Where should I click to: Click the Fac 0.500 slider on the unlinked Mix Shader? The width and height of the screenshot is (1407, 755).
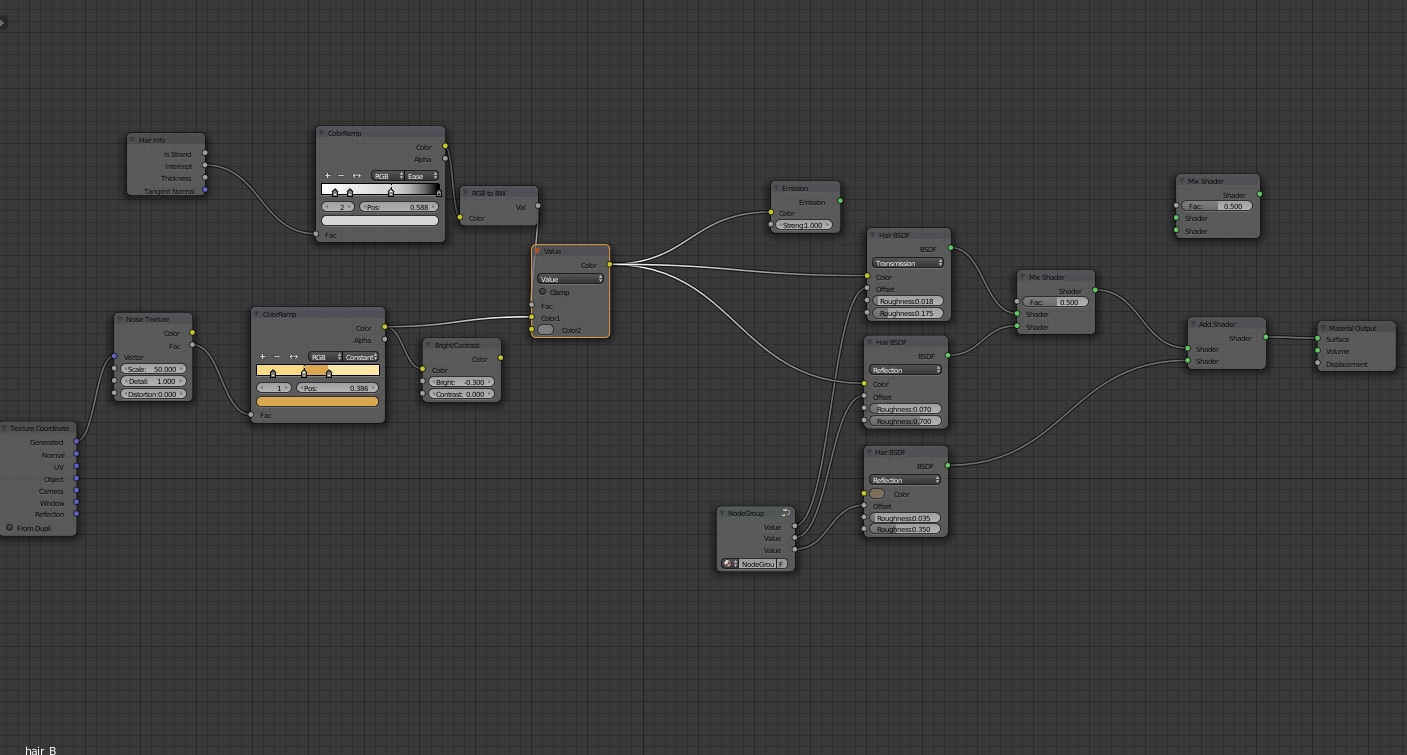(x=1217, y=206)
